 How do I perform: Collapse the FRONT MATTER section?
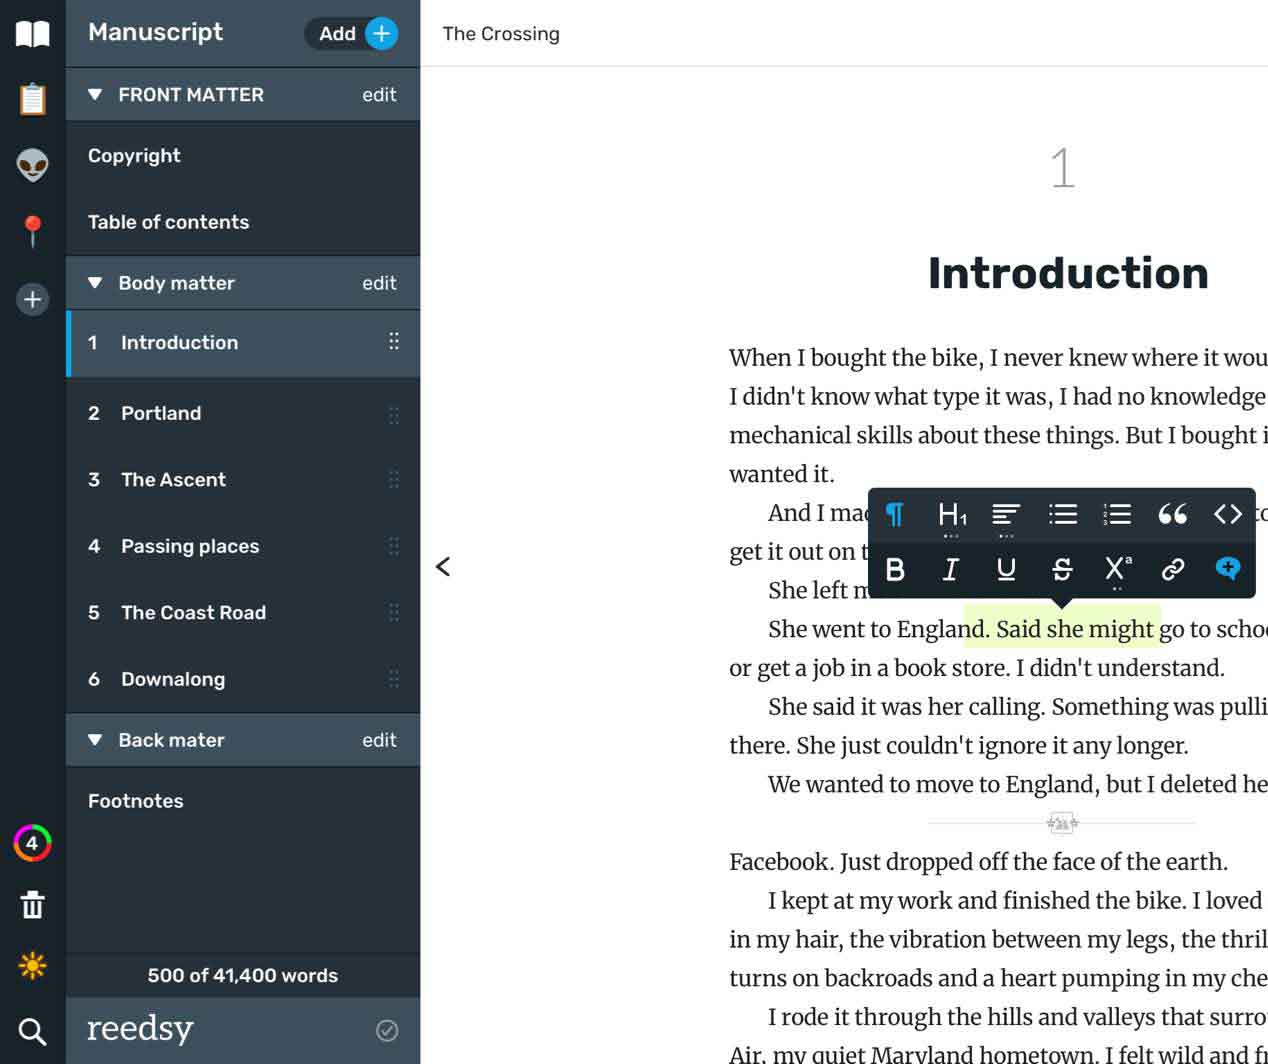[95, 95]
